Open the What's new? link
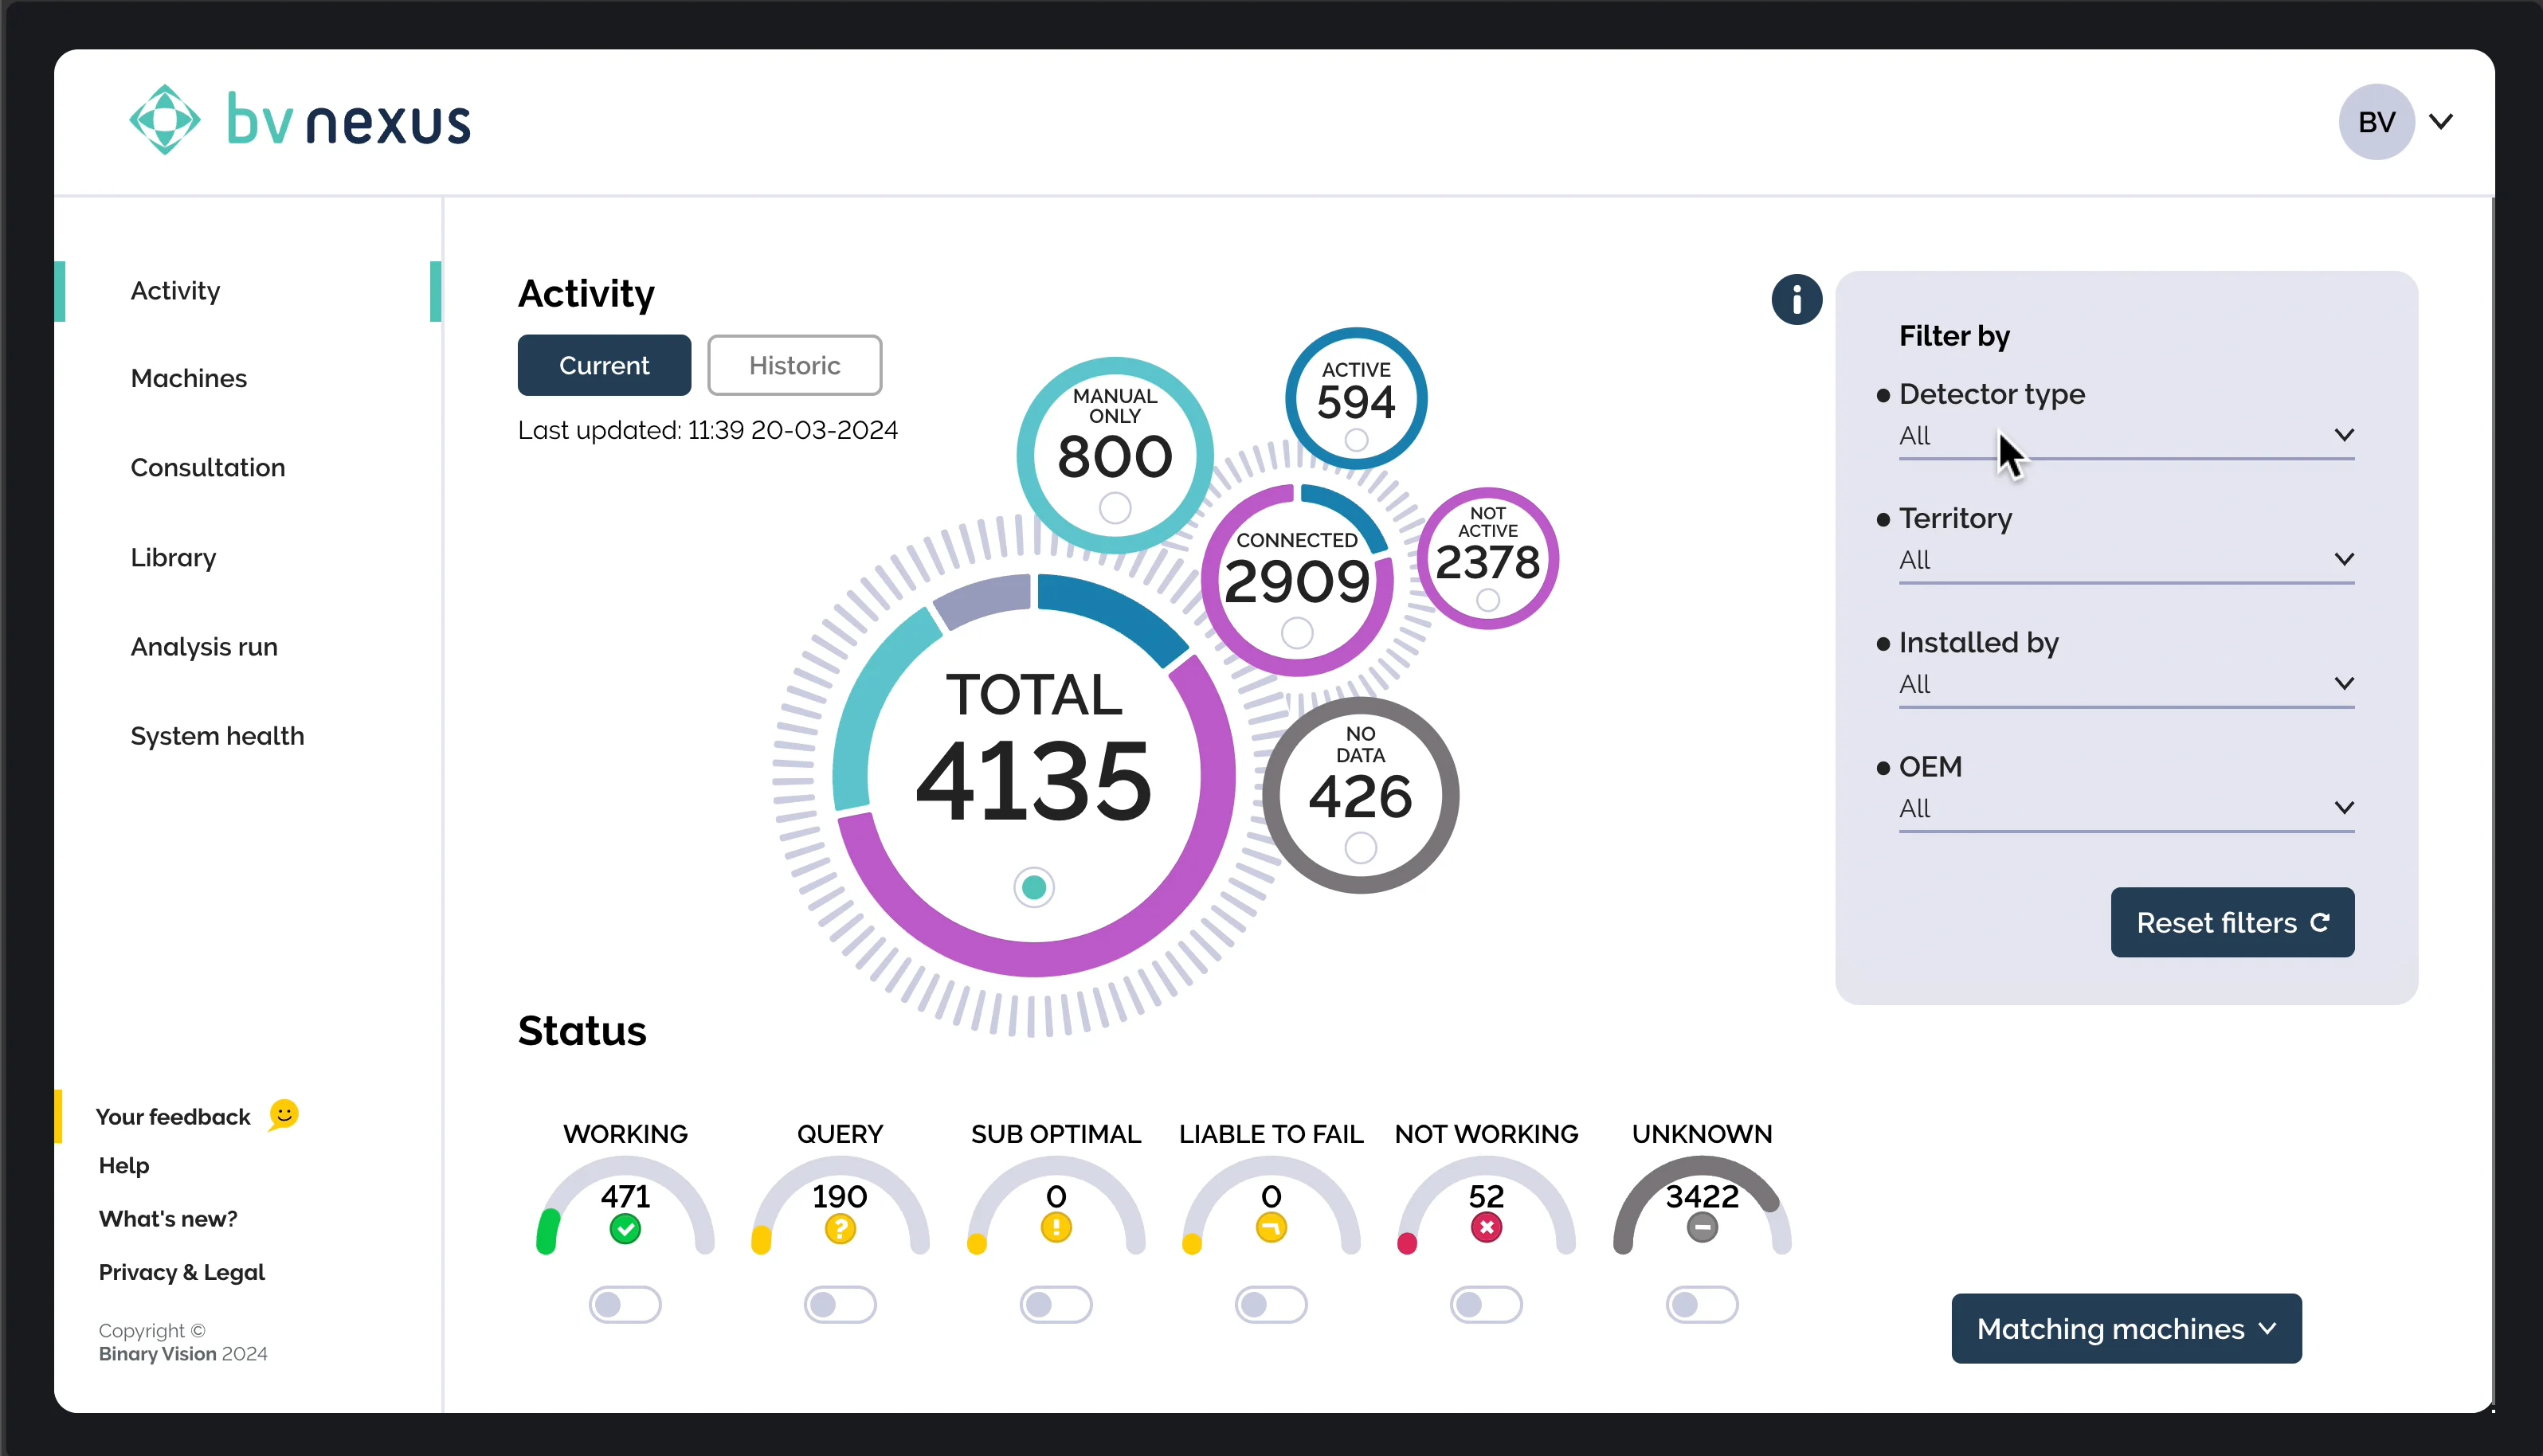 coord(168,1218)
